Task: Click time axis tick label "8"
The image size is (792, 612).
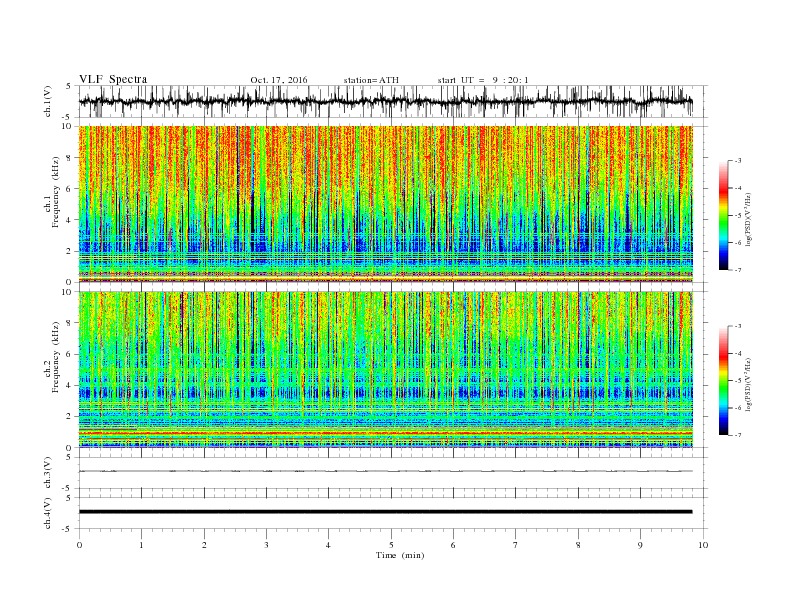Action: [x=578, y=545]
